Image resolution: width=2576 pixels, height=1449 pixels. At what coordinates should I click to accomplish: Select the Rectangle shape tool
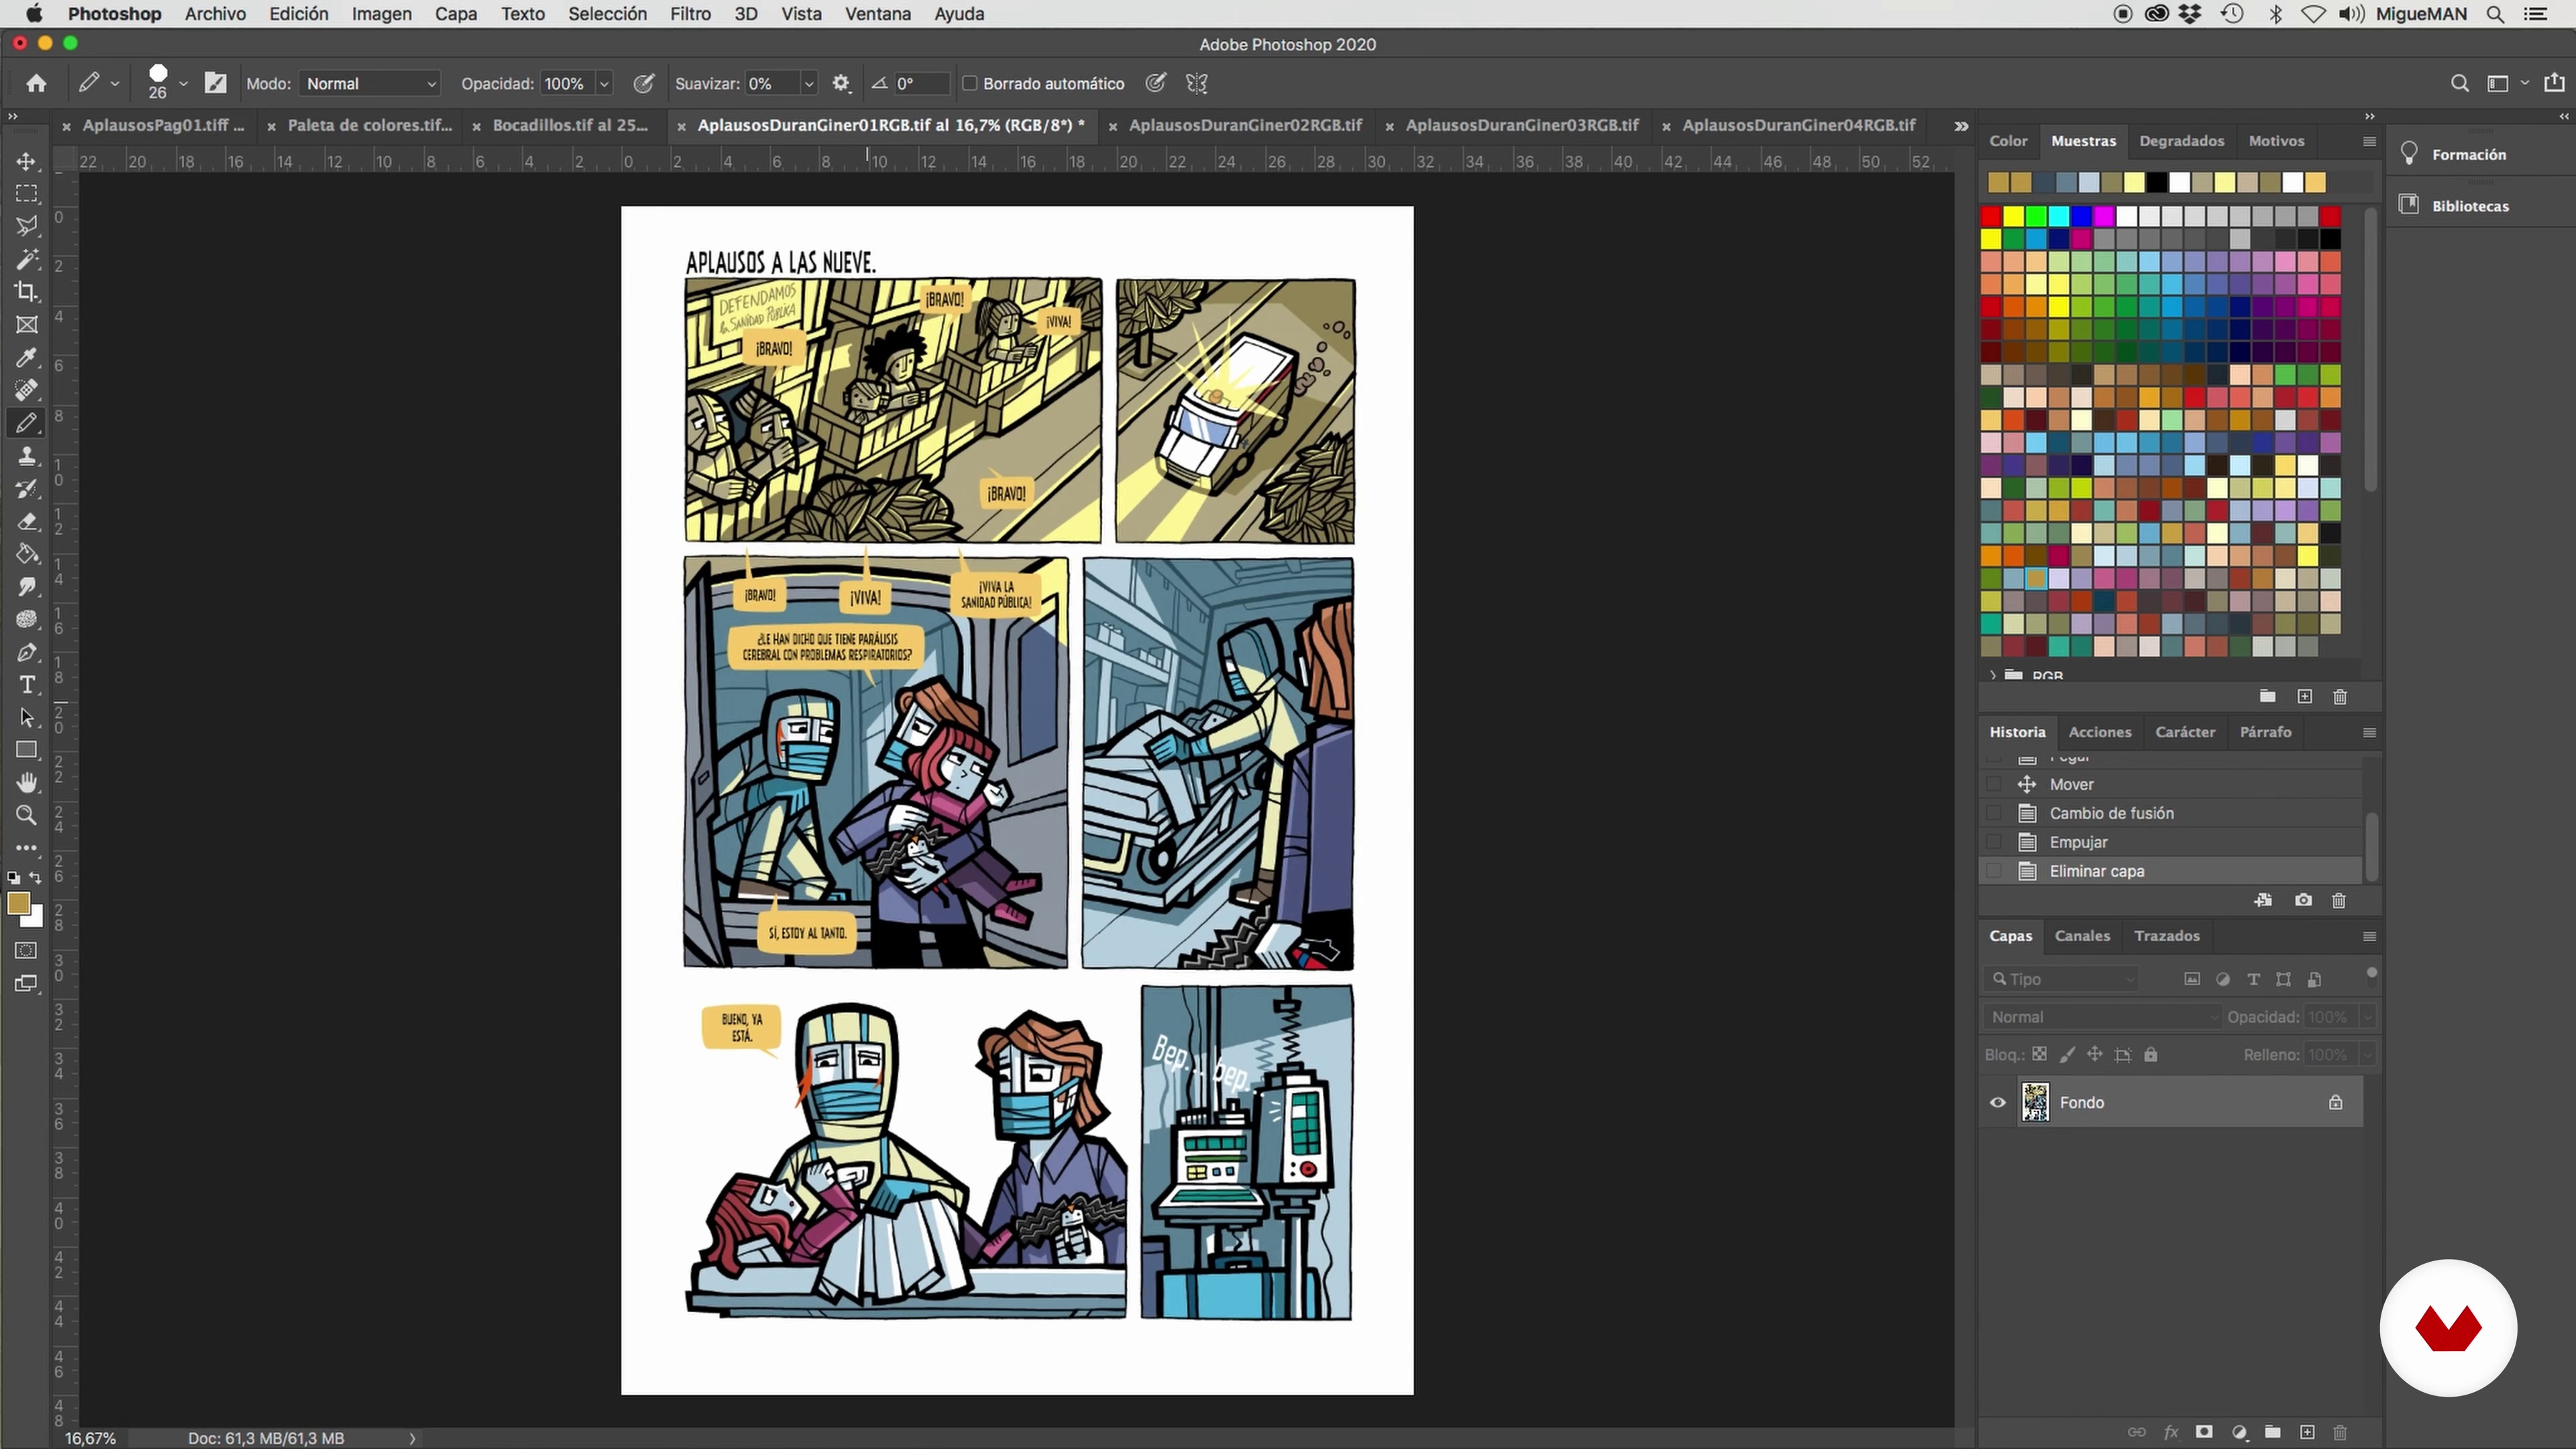click(27, 750)
